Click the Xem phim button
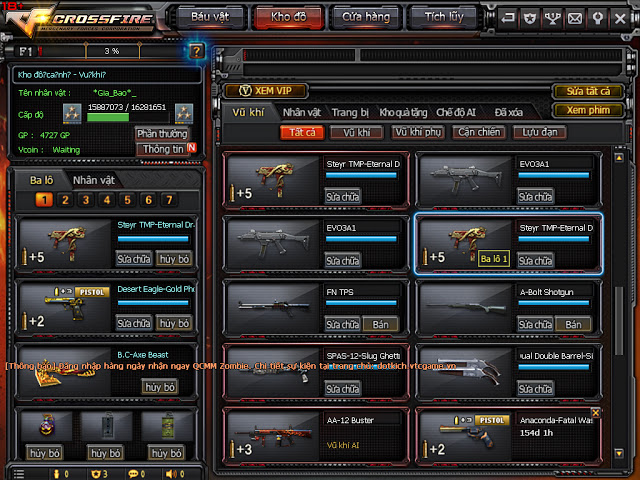Viewport: 640px width, 480px height. point(588,110)
